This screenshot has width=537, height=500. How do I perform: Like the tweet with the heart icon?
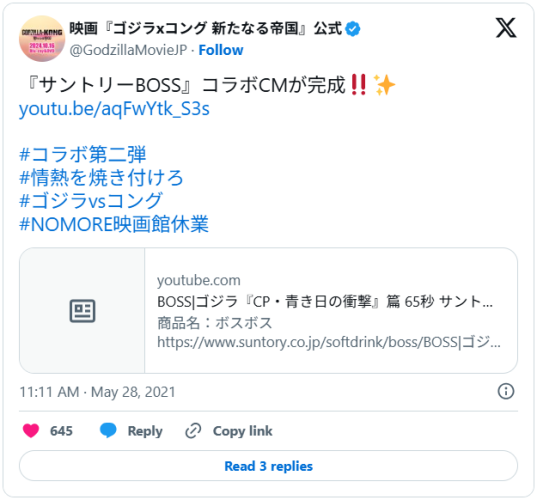pyautogui.click(x=31, y=430)
